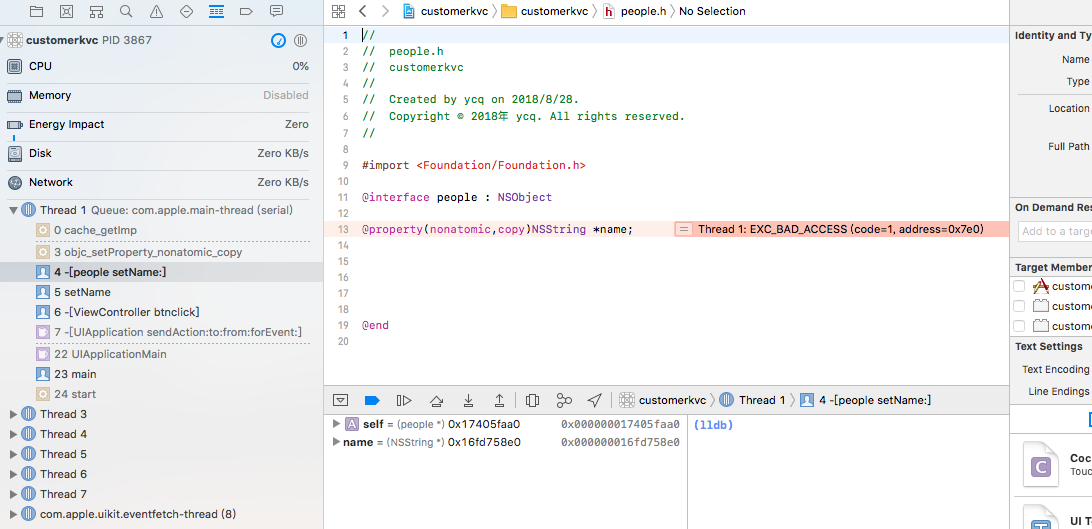Image resolution: width=1092 pixels, height=529 pixels.
Task: Click the Continue program execution button
Action: [404, 400]
